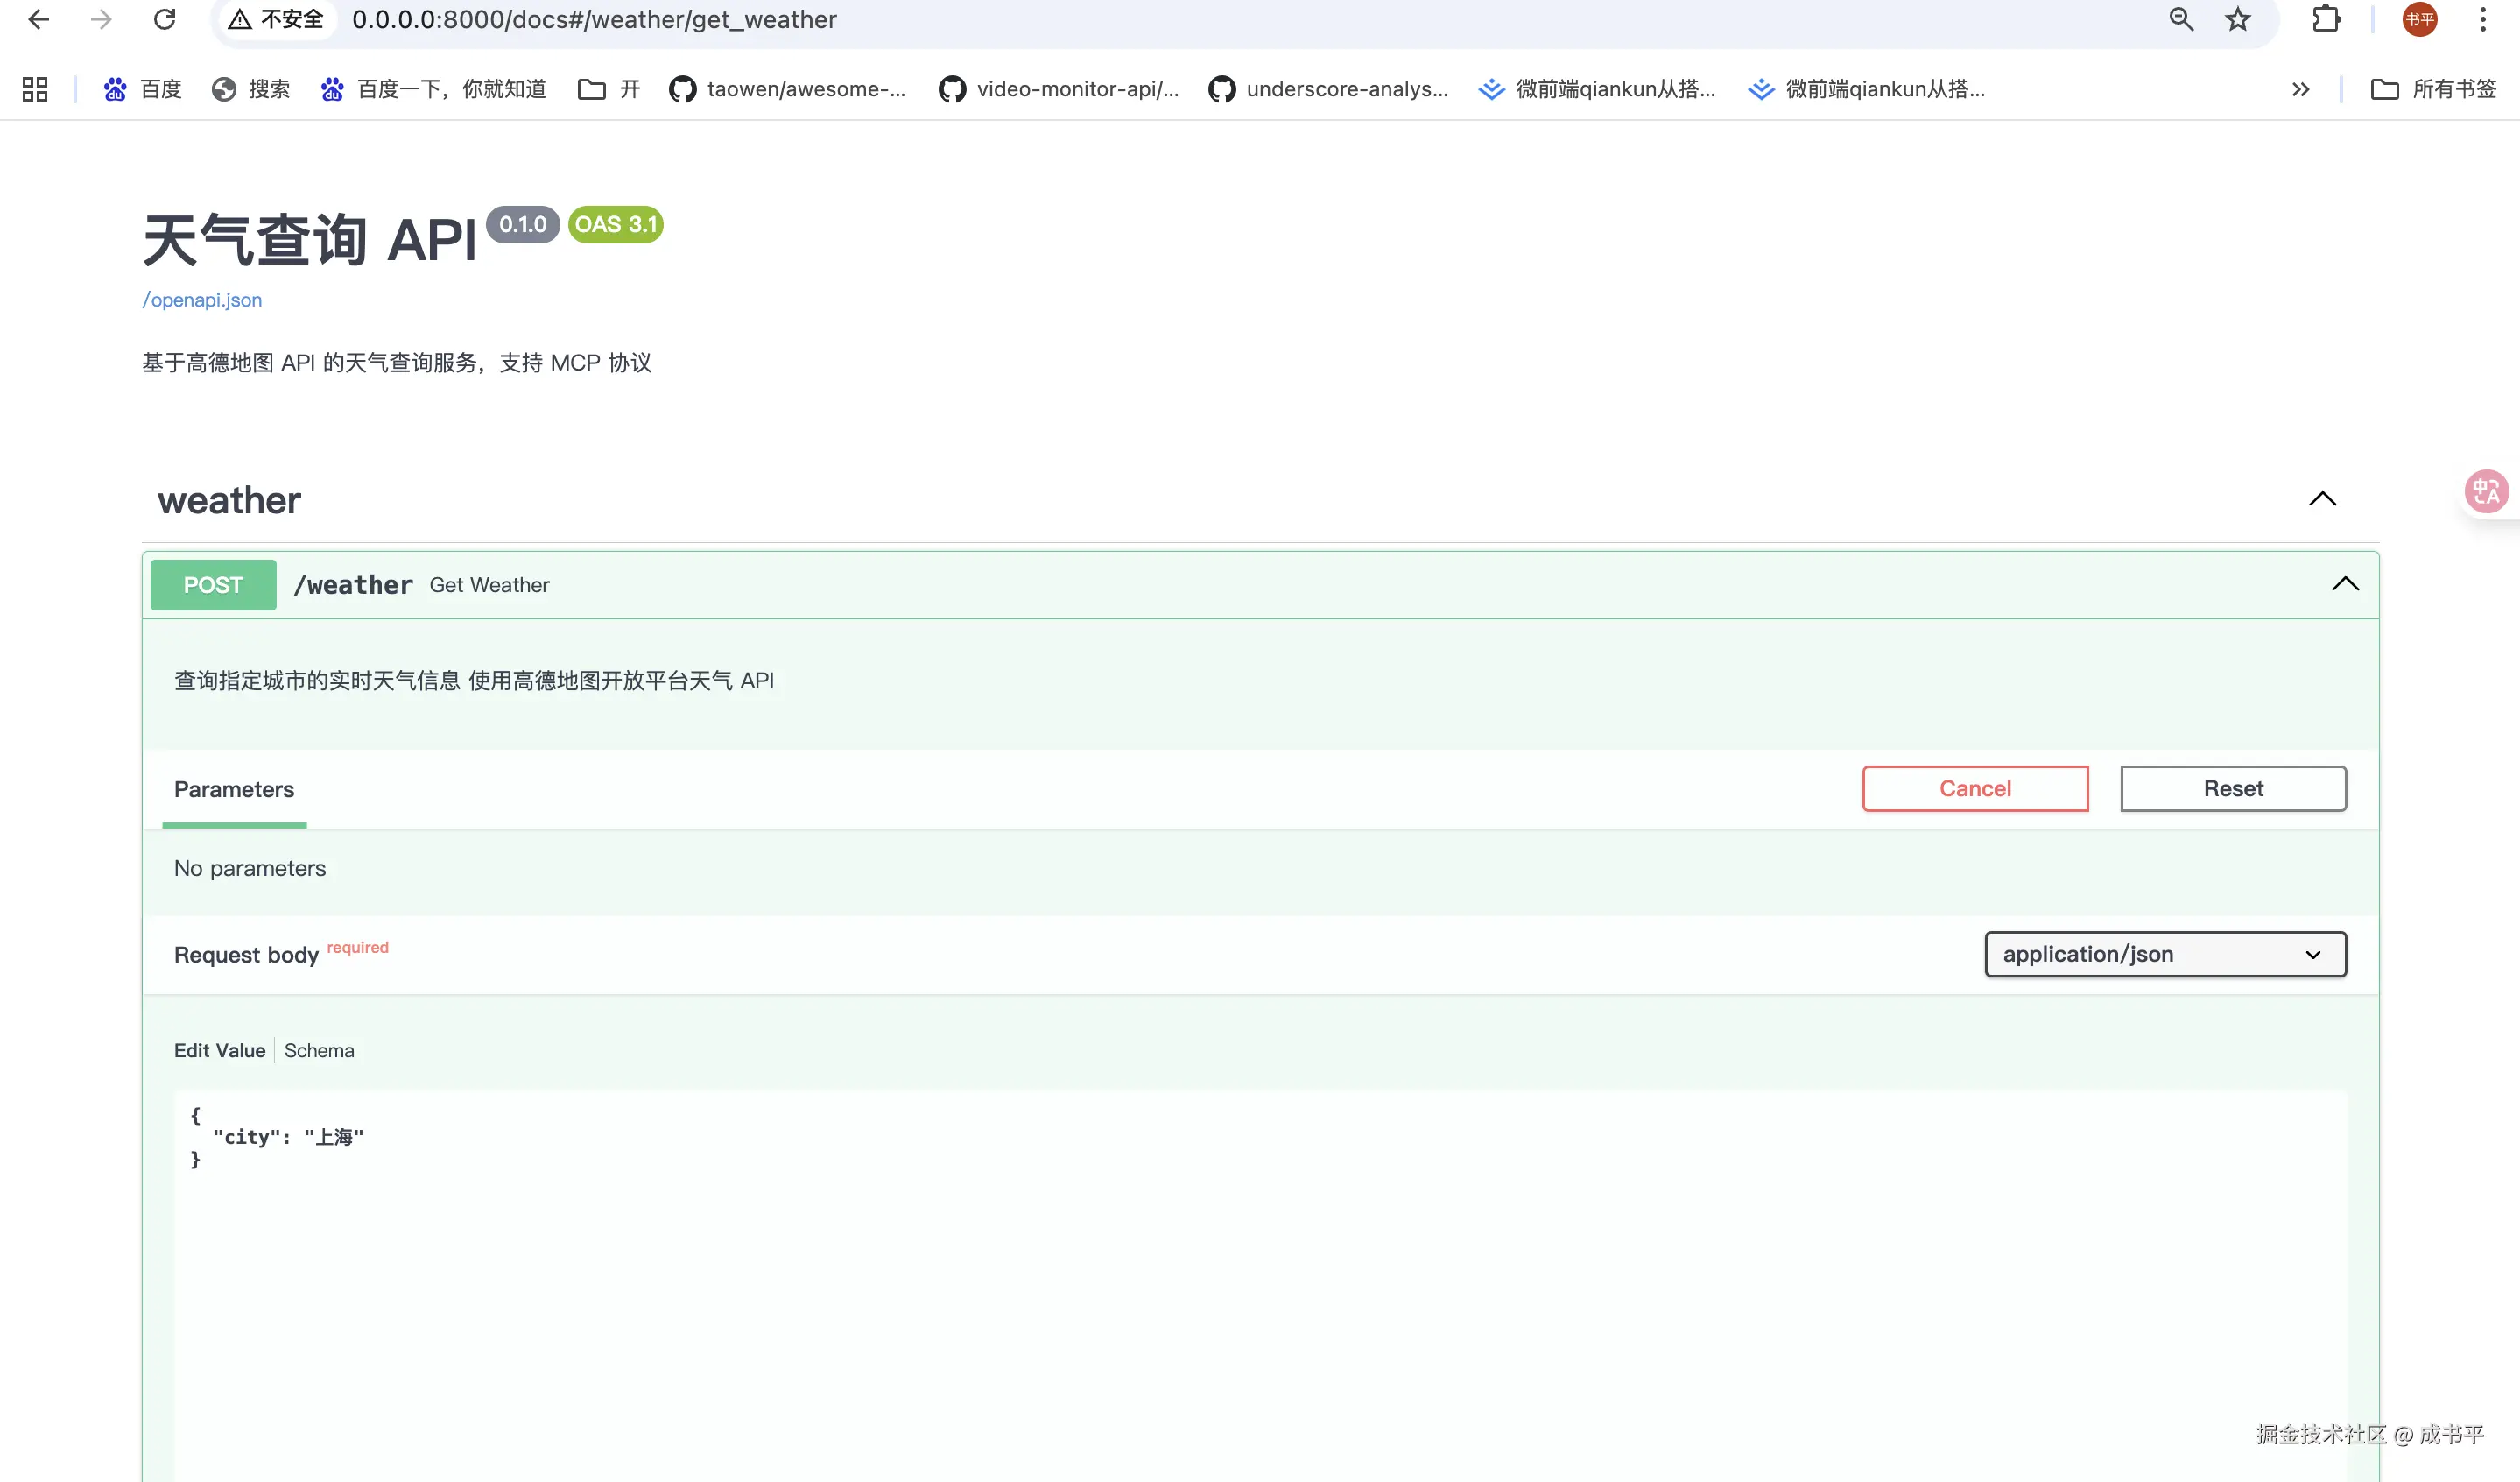Bookmark this page with star icon
The width and height of the screenshot is (2520, 1482).
[x=2237, y=19]
